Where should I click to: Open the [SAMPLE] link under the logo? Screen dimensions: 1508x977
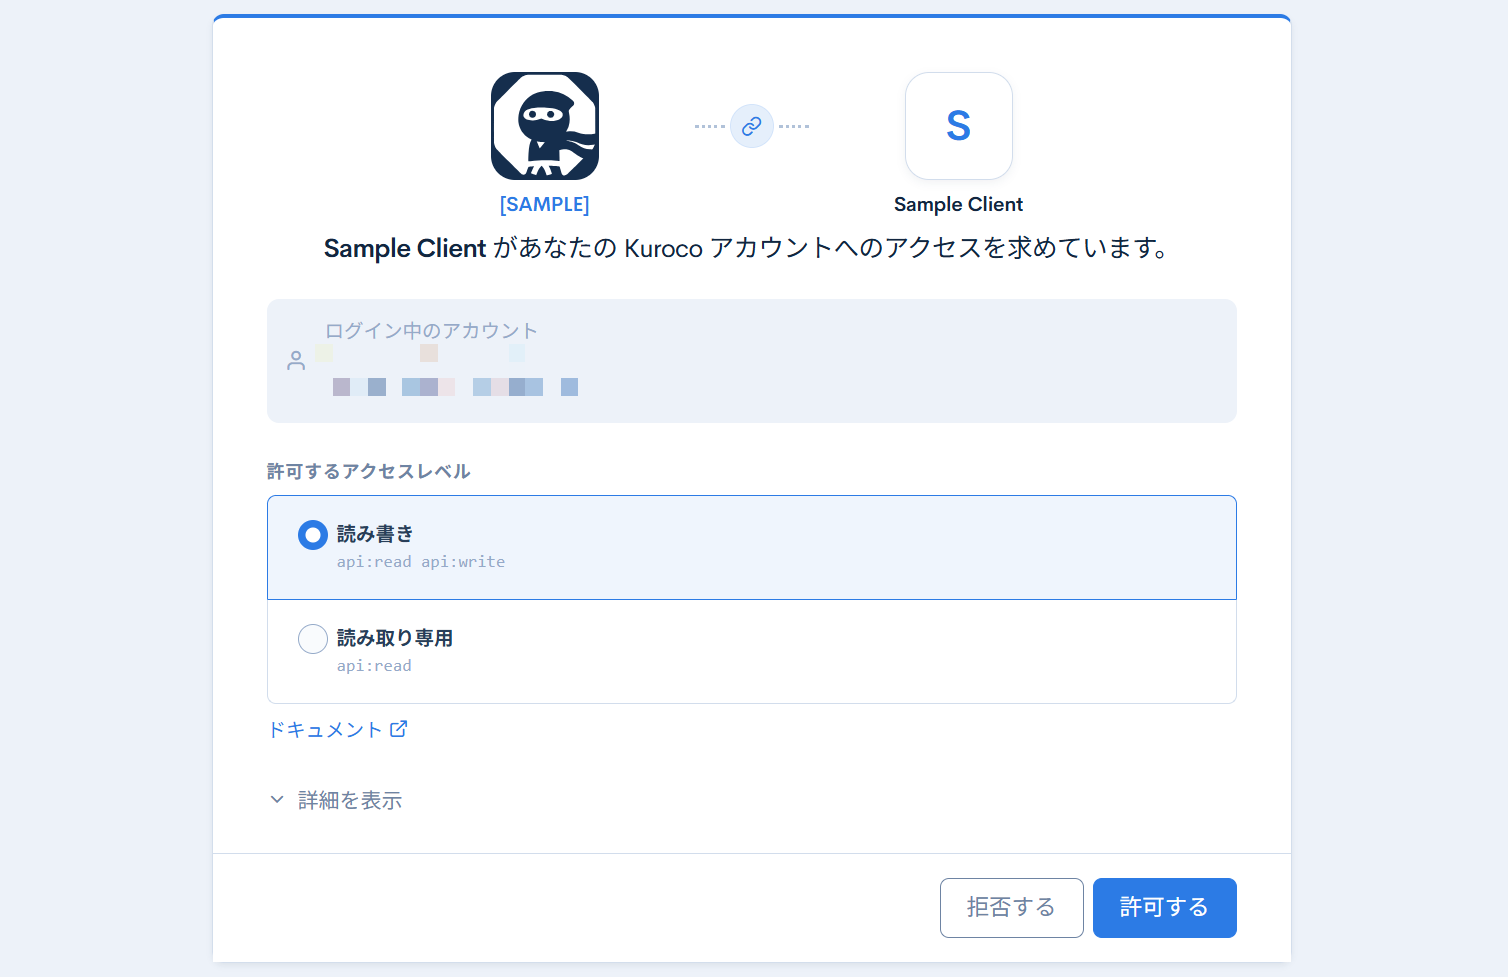point(545,204)
